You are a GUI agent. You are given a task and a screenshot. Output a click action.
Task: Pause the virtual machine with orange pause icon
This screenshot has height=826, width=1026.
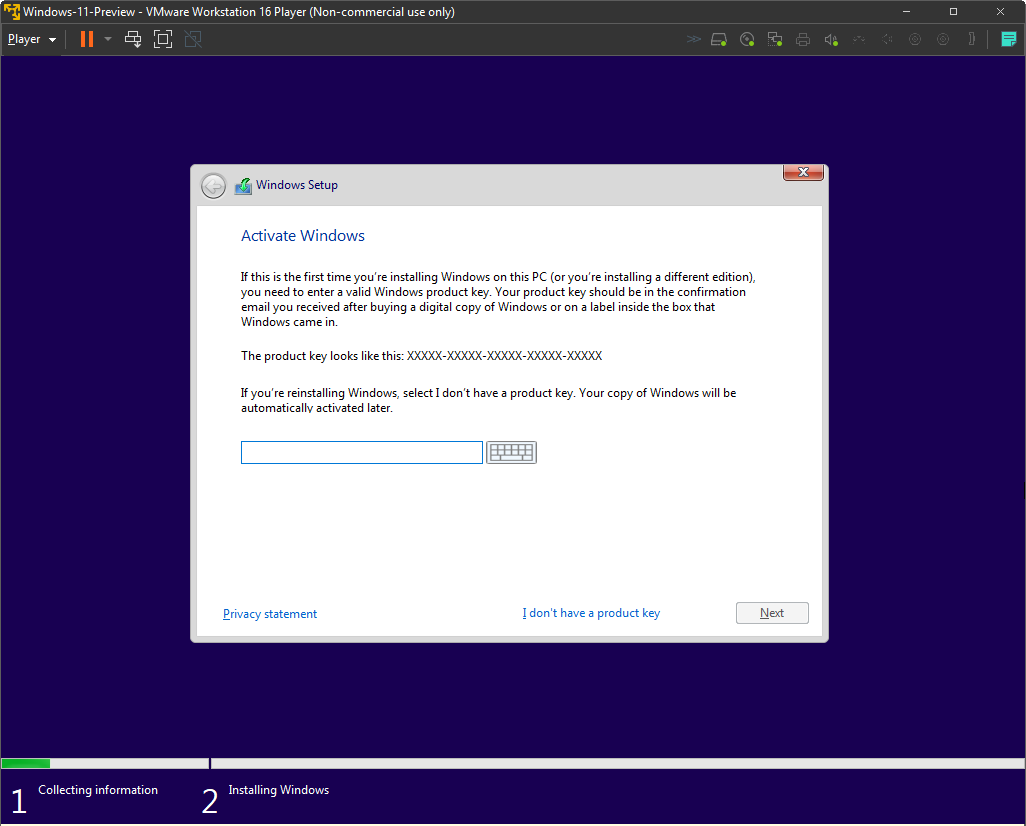86,39
